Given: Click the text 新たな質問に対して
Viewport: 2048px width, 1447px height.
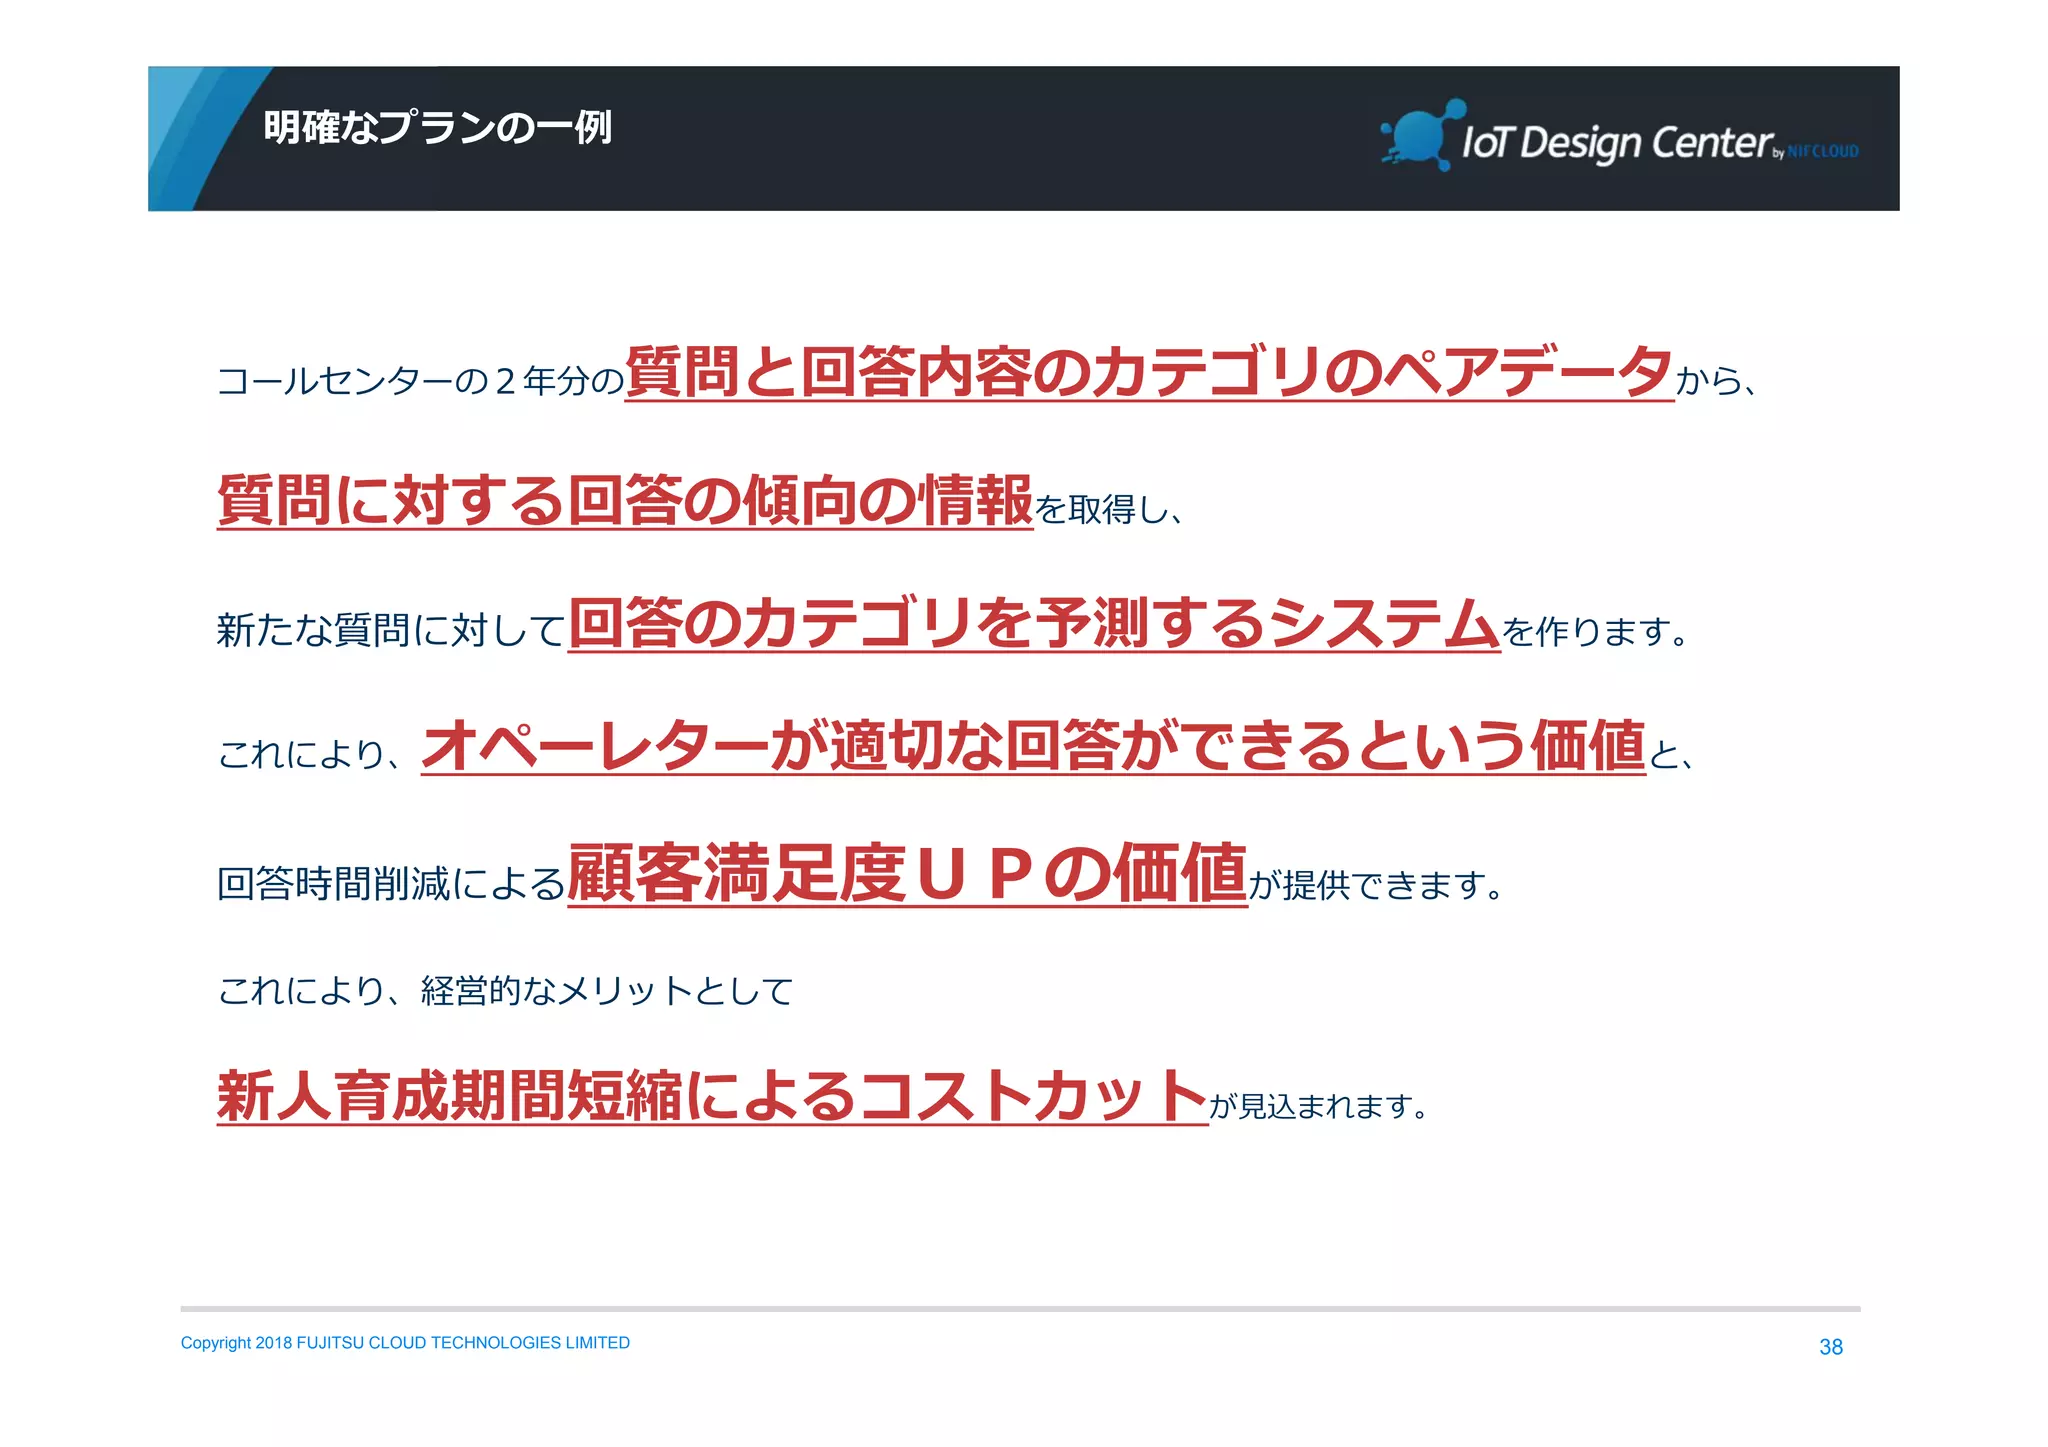Looking at the screenshot, I should tap(391, 630).
